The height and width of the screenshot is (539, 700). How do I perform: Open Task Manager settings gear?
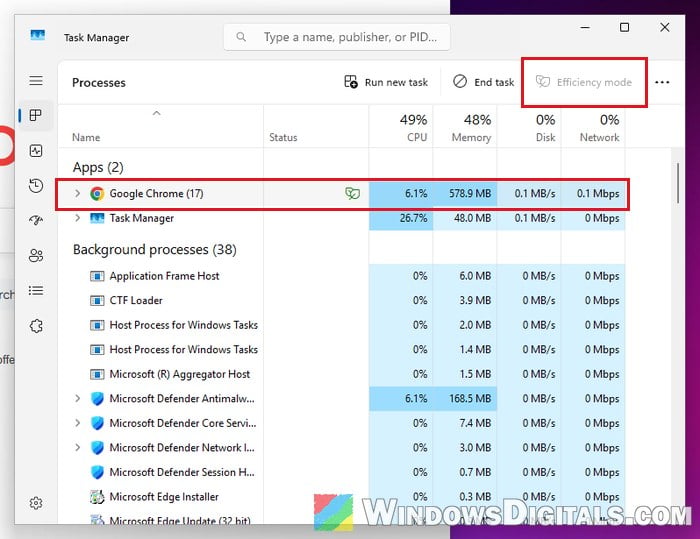click(36, 503)
